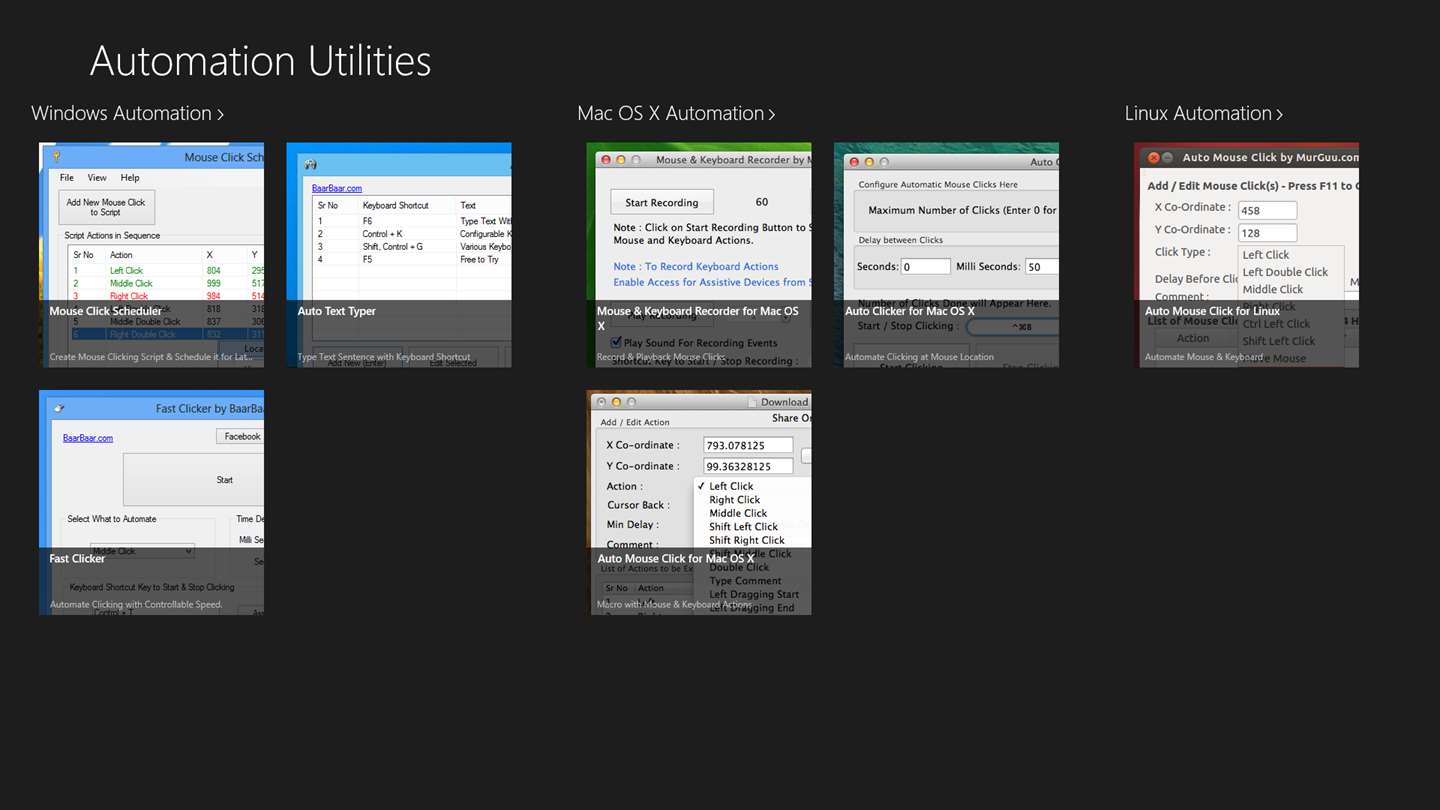Click the BaarBaar.com link in Fast Clicker
1440x810 pixels.
(x=88, y=438)
